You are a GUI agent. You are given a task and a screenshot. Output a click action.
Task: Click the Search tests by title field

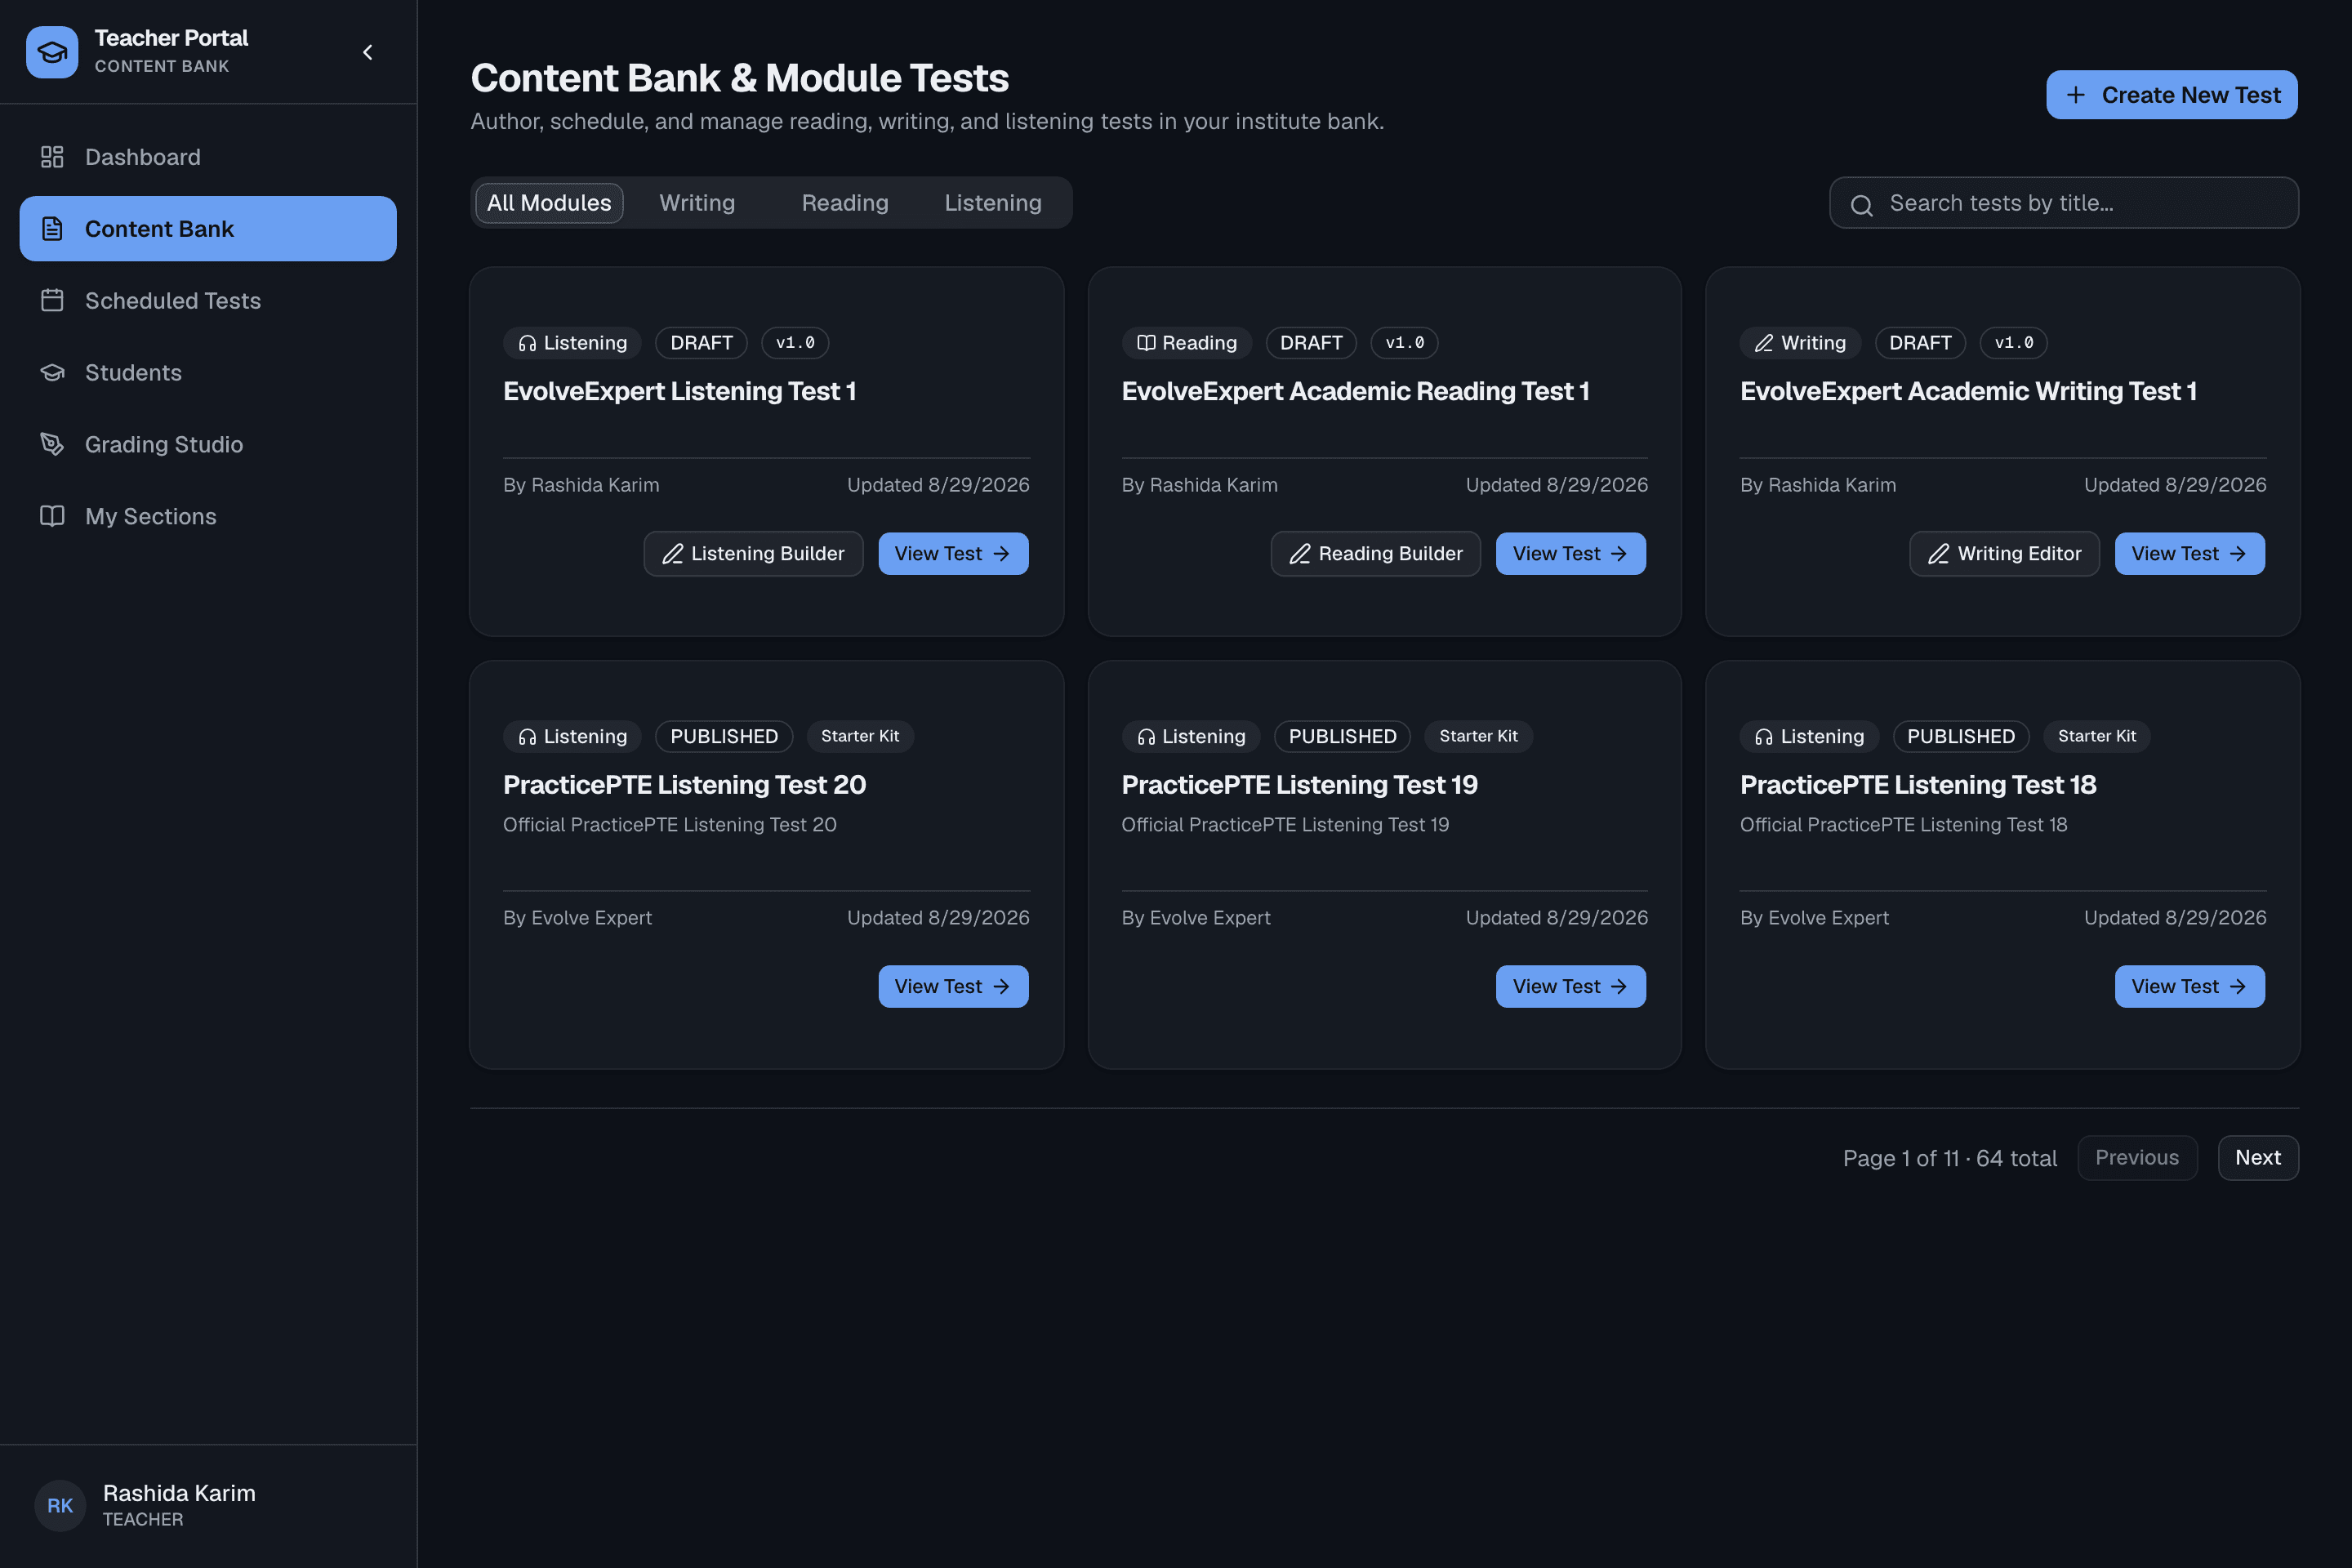2064,203
